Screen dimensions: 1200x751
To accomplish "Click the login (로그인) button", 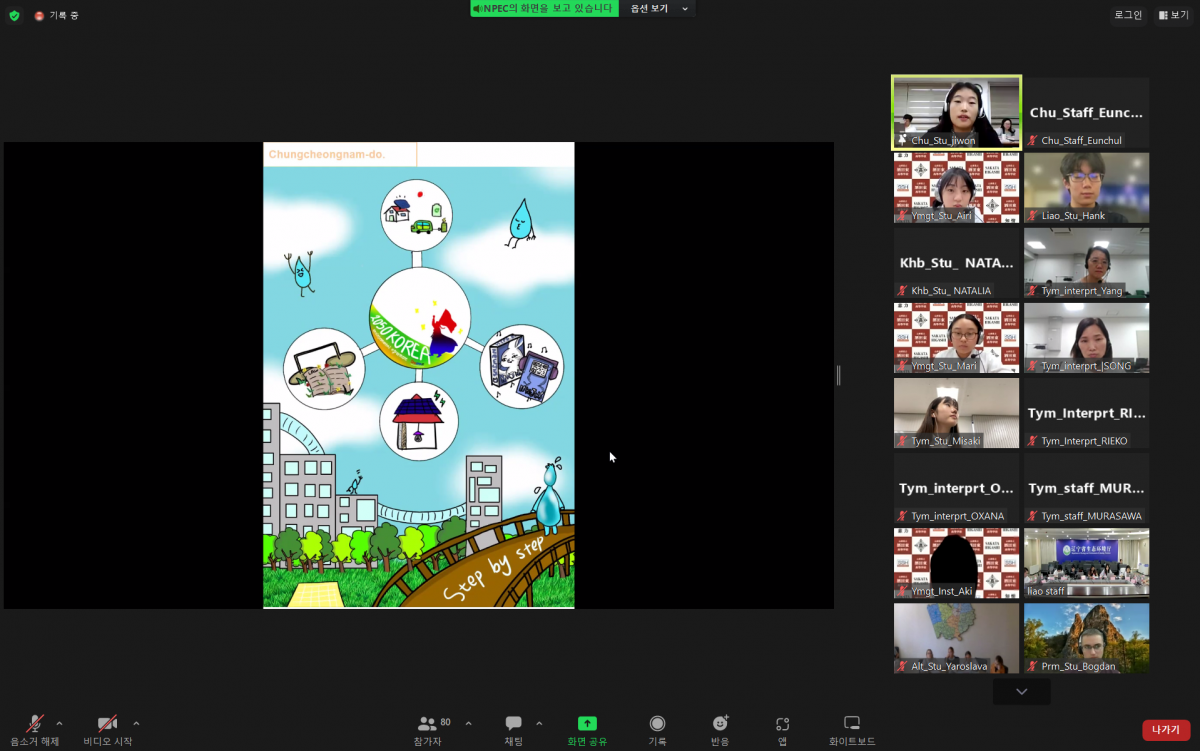I will click(1128, 15).
